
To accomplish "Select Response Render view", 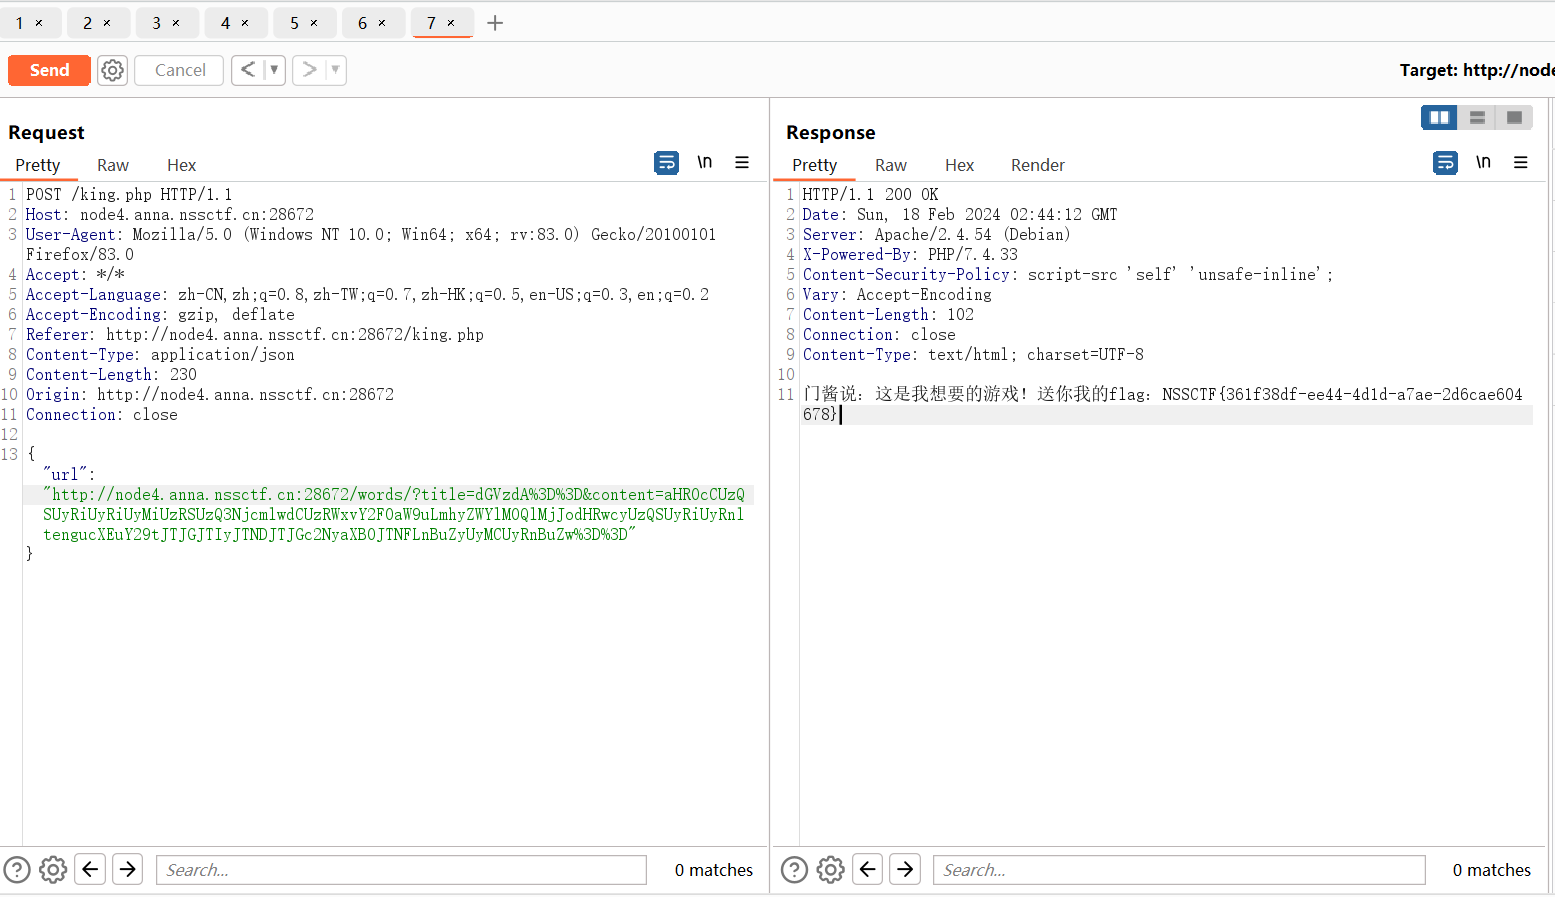I will point(1038,165).
